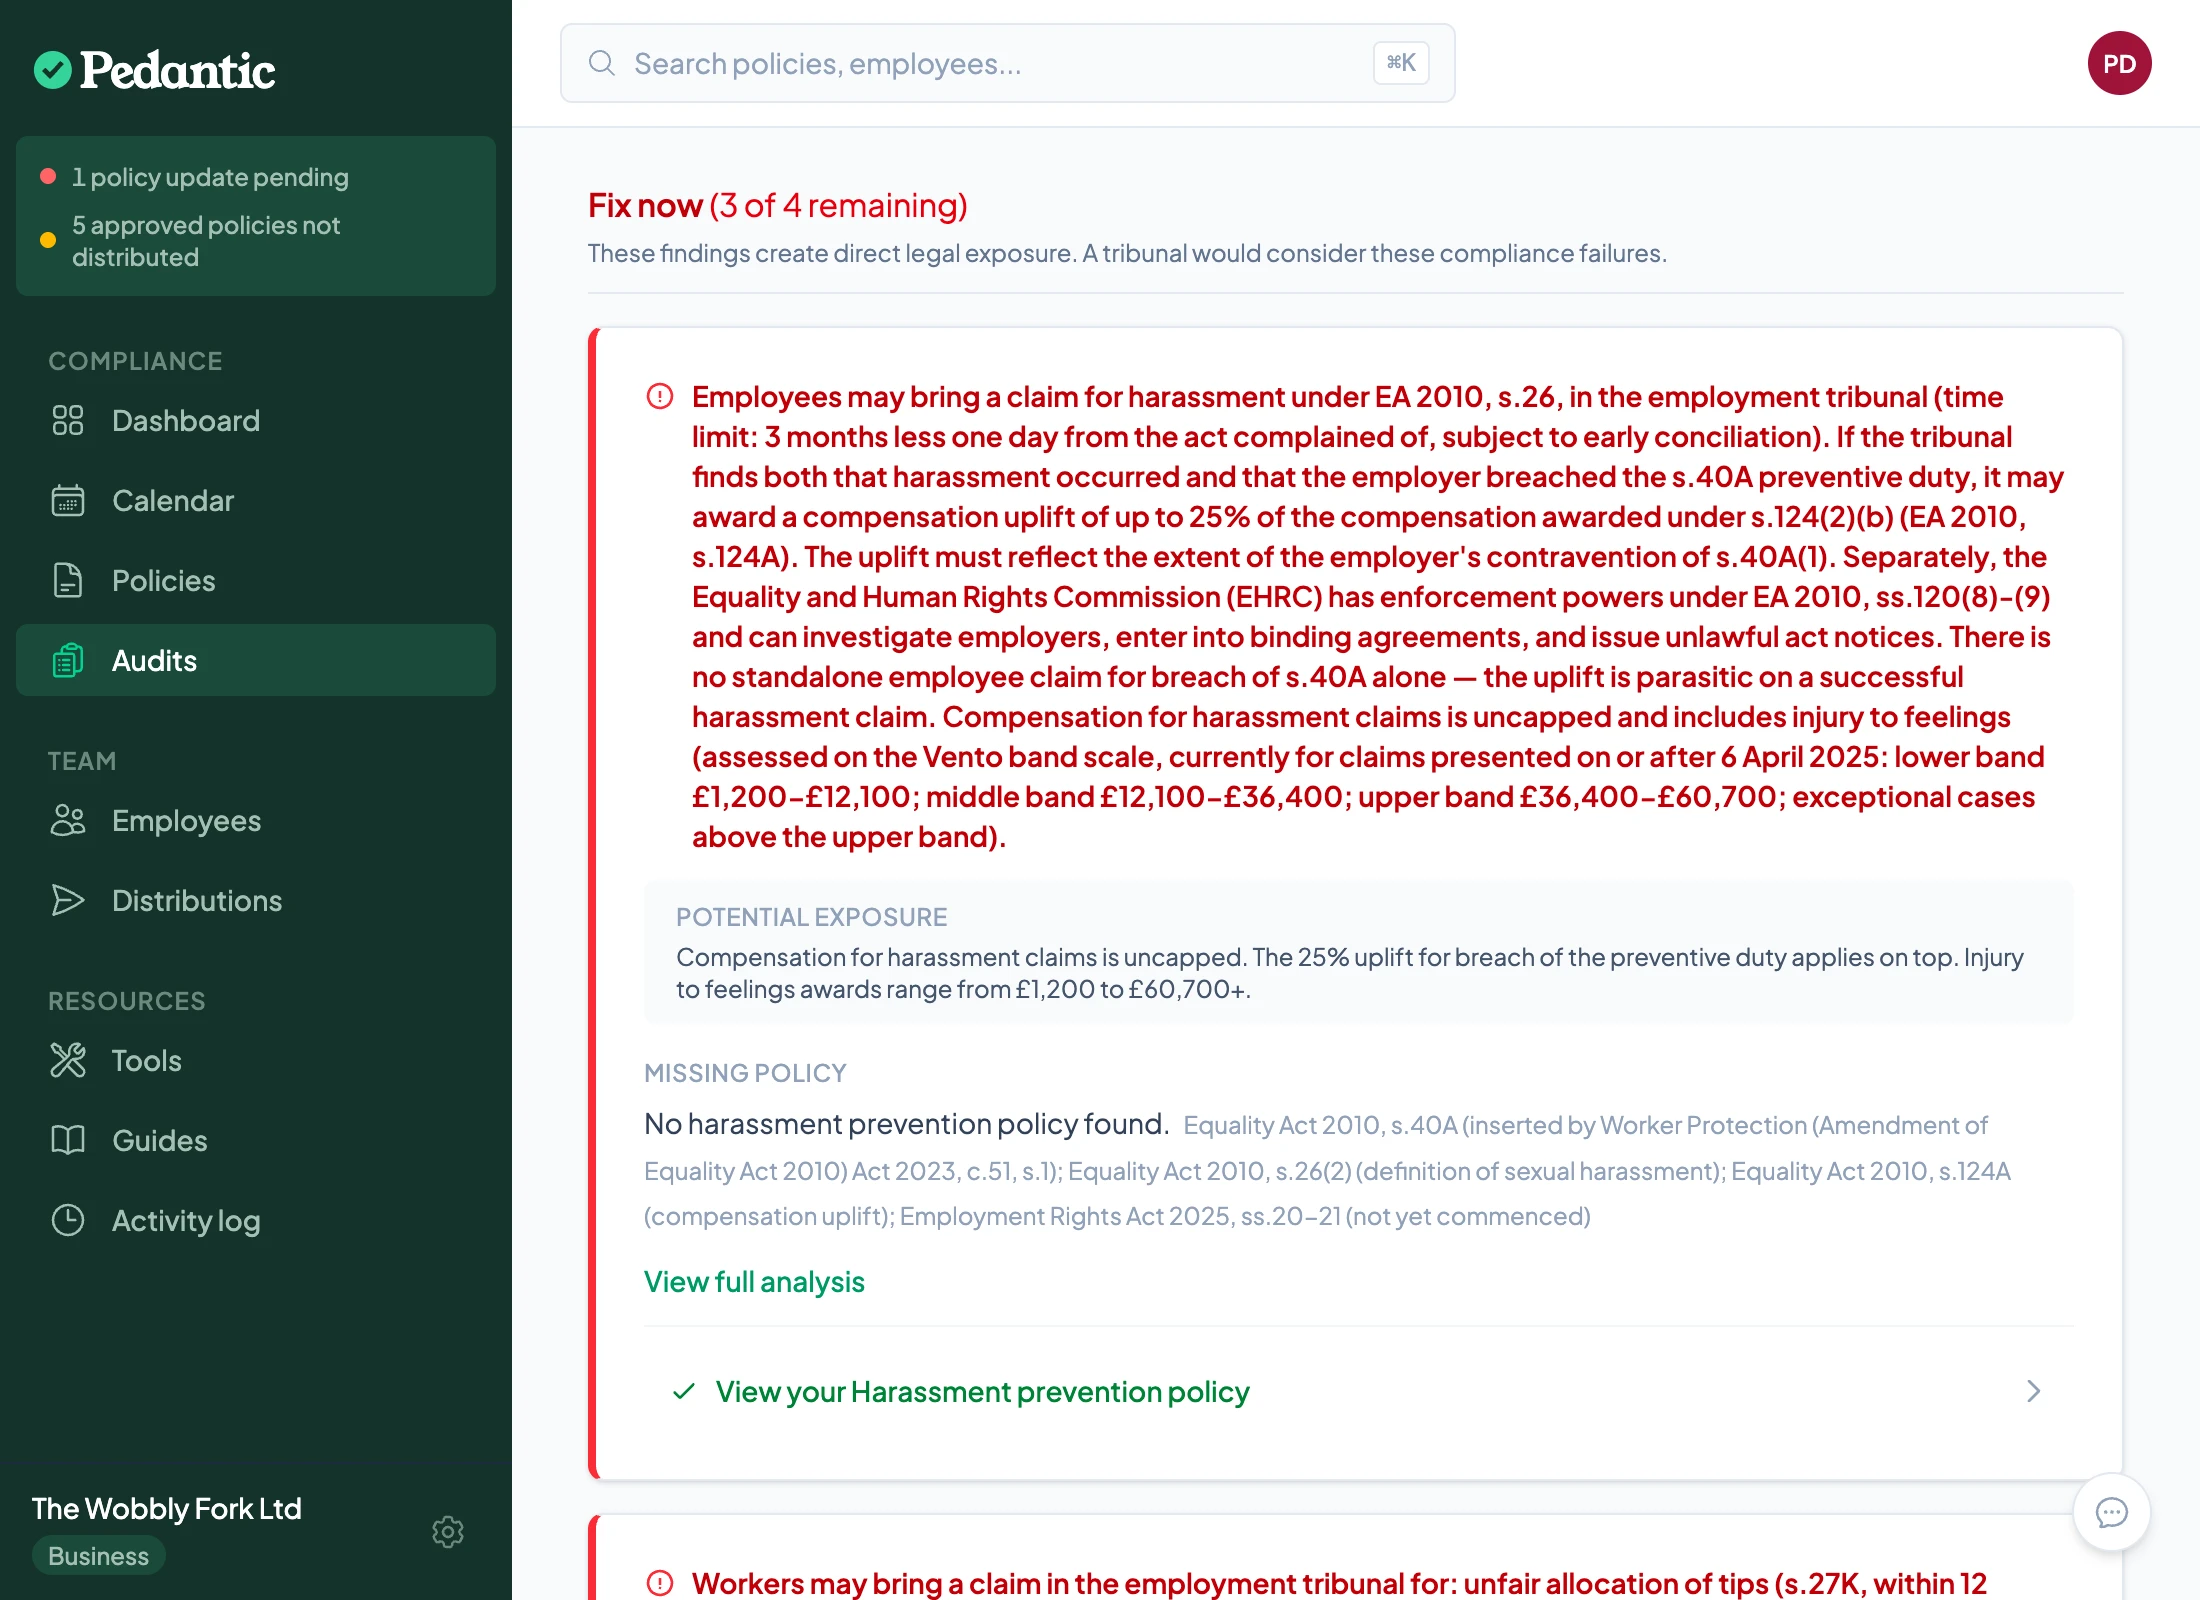Select Audits in the sidebar
Image resolution: width=2200 pixels, height=1600 pixels.
tap(154, 660)
